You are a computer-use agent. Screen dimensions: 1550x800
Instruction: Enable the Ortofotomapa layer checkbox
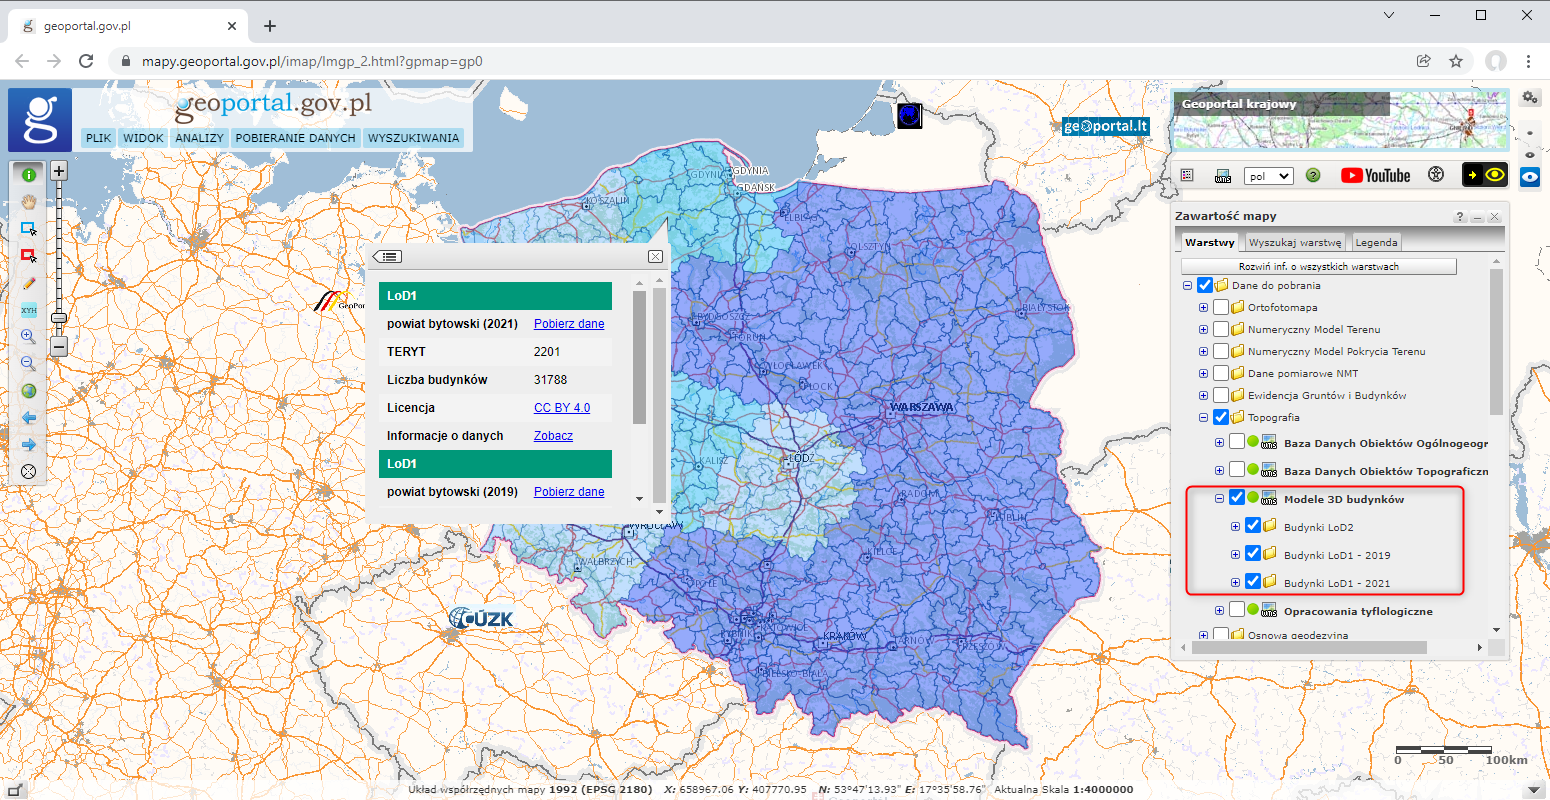pyautogui.click(x=1221, y=308)
